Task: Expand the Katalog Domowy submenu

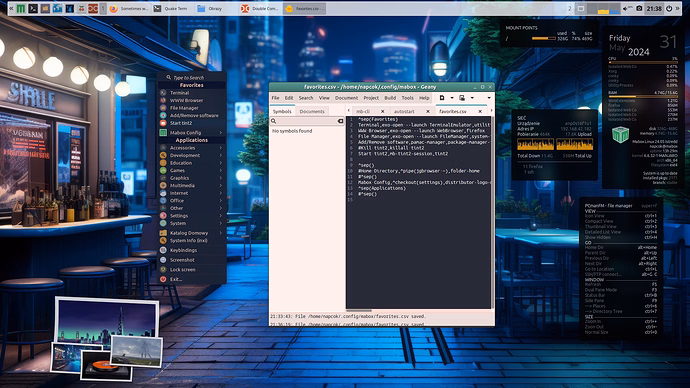Action: tap(192, 233)
